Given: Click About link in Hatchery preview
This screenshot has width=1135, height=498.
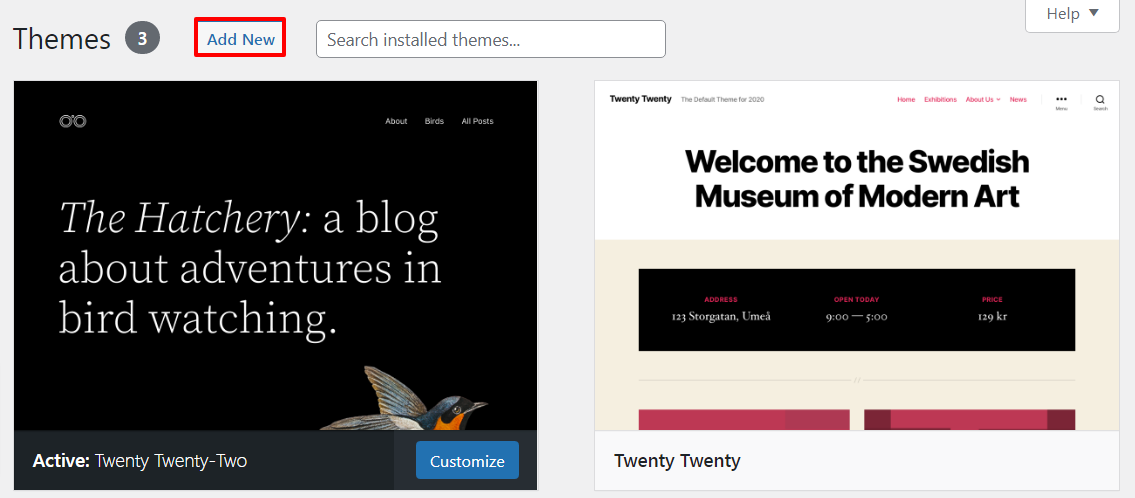Looking at the screenshot, I should pos(396,121).
